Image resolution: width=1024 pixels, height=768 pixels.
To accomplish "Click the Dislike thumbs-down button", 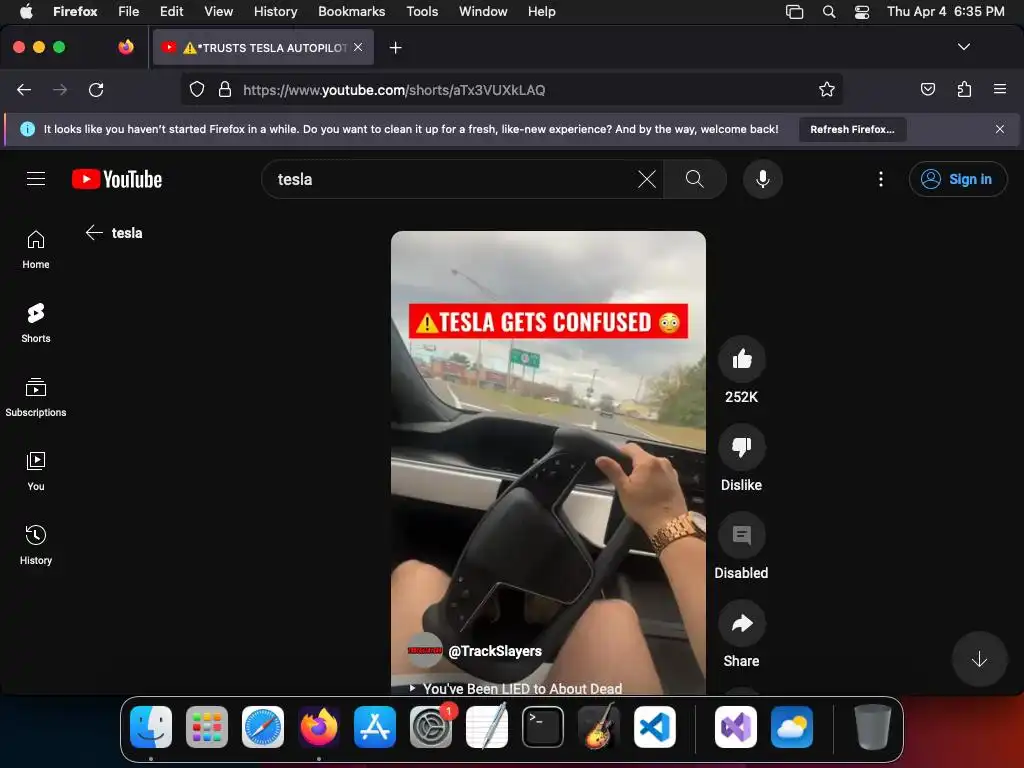I will coord(741,447).
